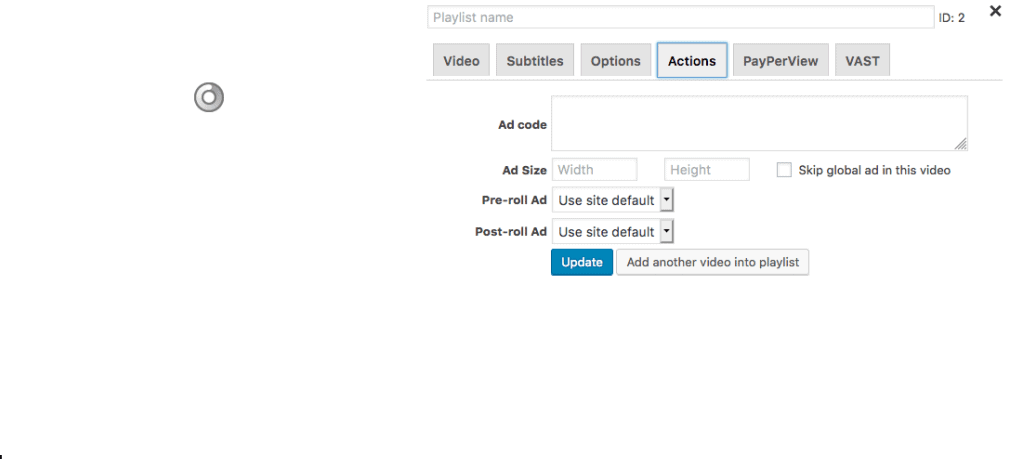Switch to the VAST tab
1010x459 pixels.
coord(862,61)
